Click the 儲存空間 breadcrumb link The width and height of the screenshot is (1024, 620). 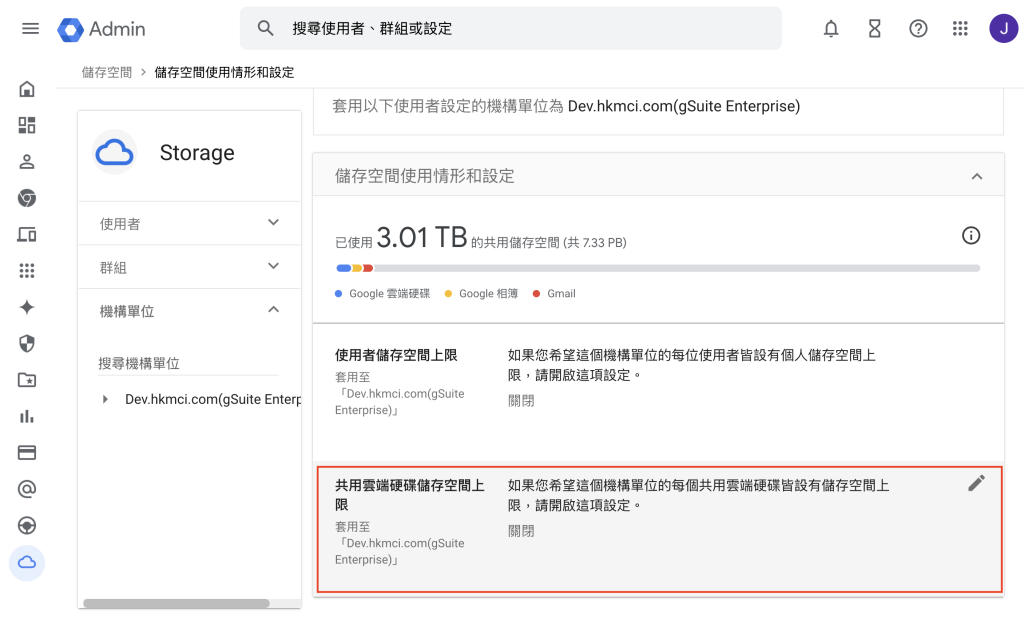click(x=106, y=73)
